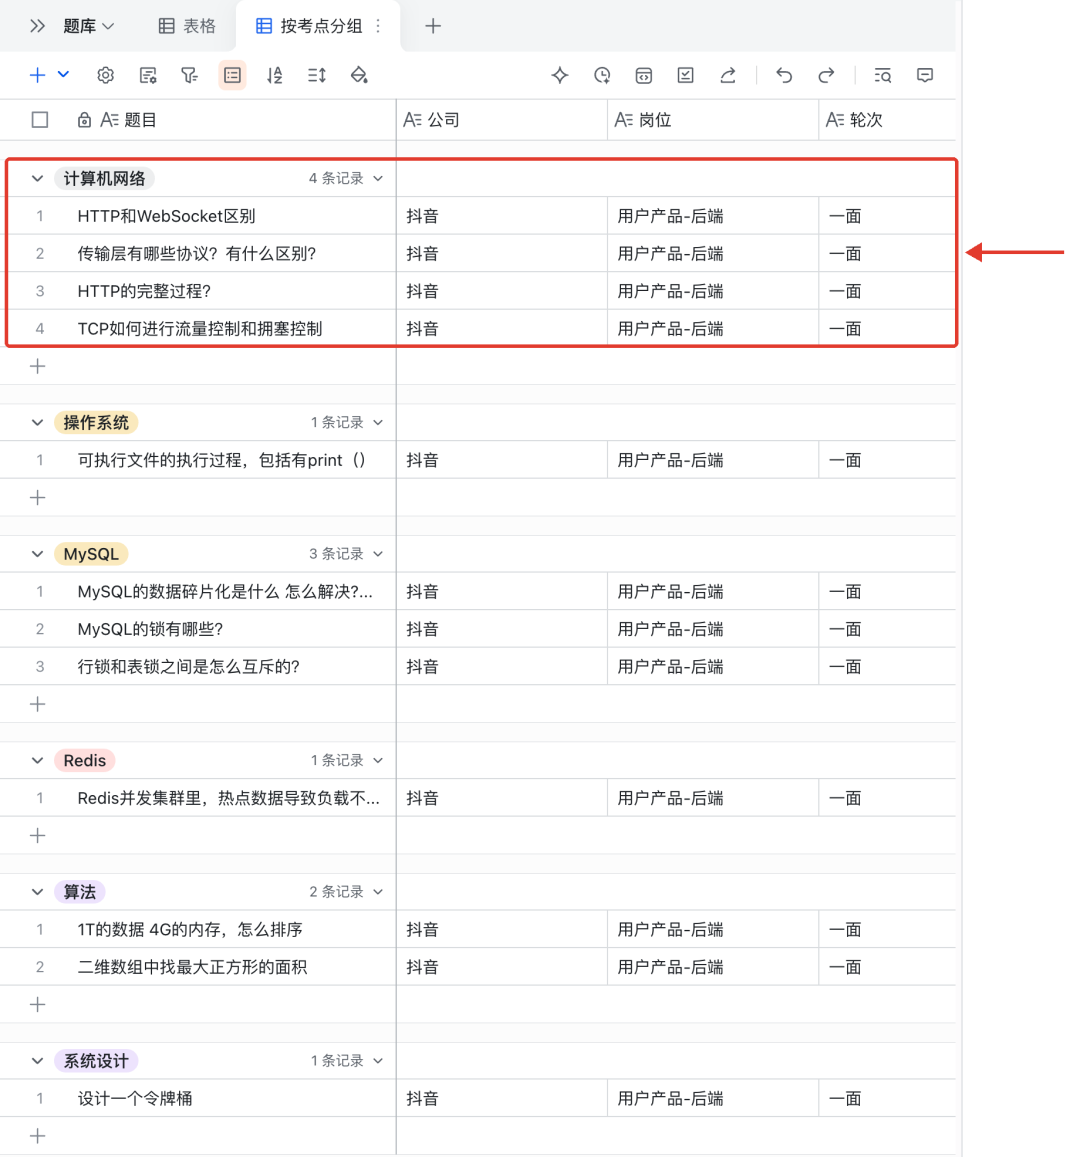Switch to the 表格 view tab
Screen dimensions: 1080x1157
187,27
